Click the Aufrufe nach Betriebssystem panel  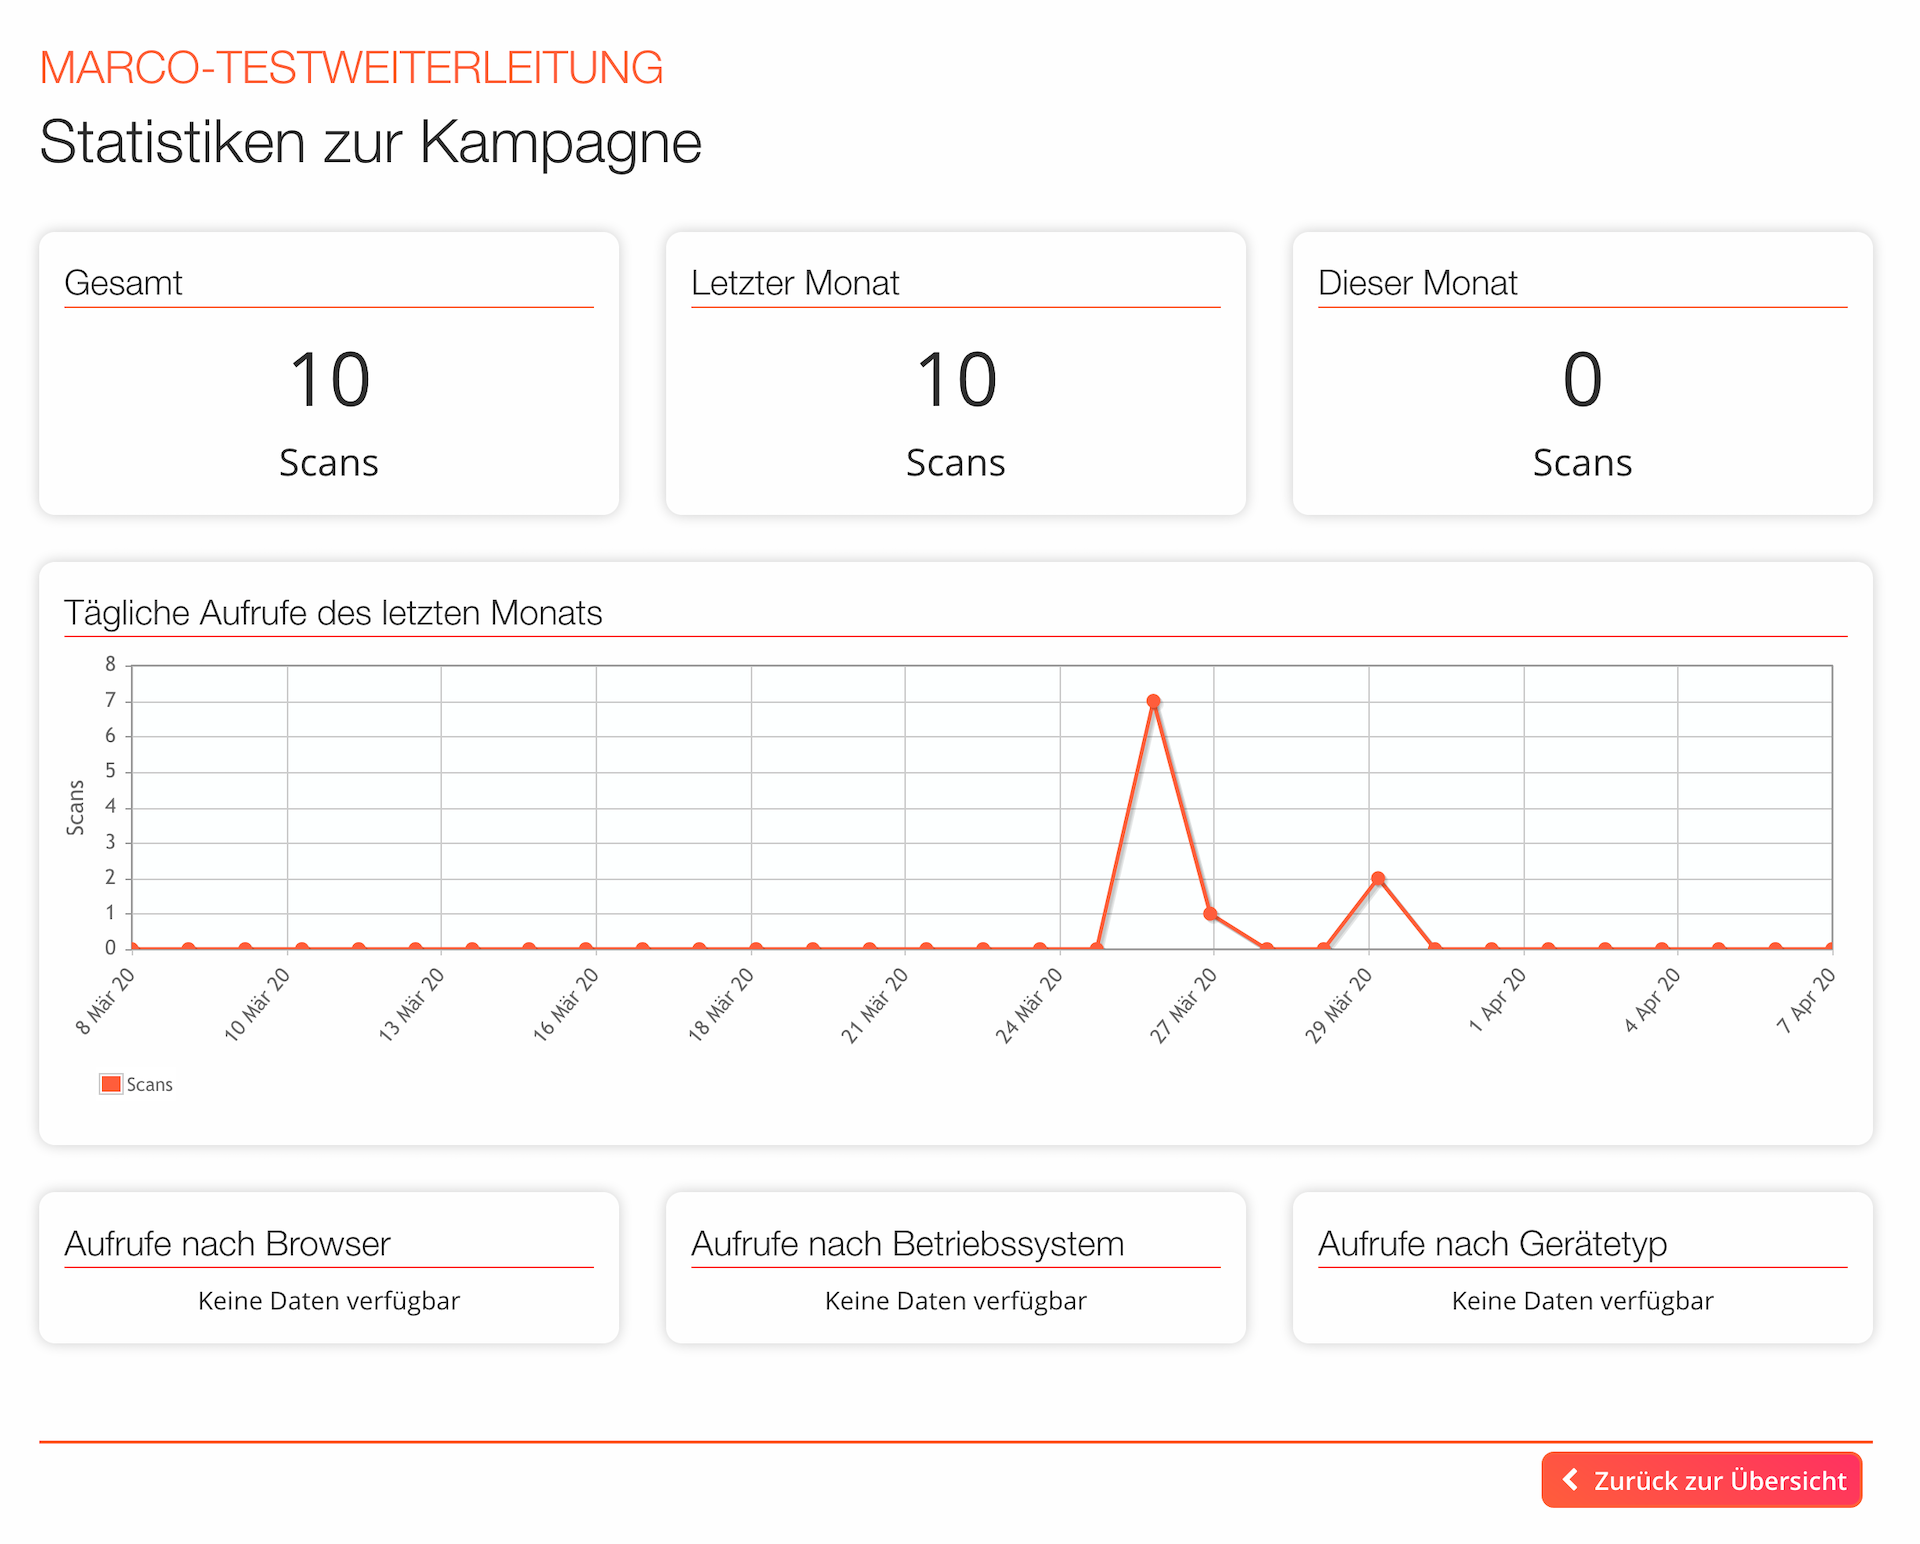click(955, 1267)
